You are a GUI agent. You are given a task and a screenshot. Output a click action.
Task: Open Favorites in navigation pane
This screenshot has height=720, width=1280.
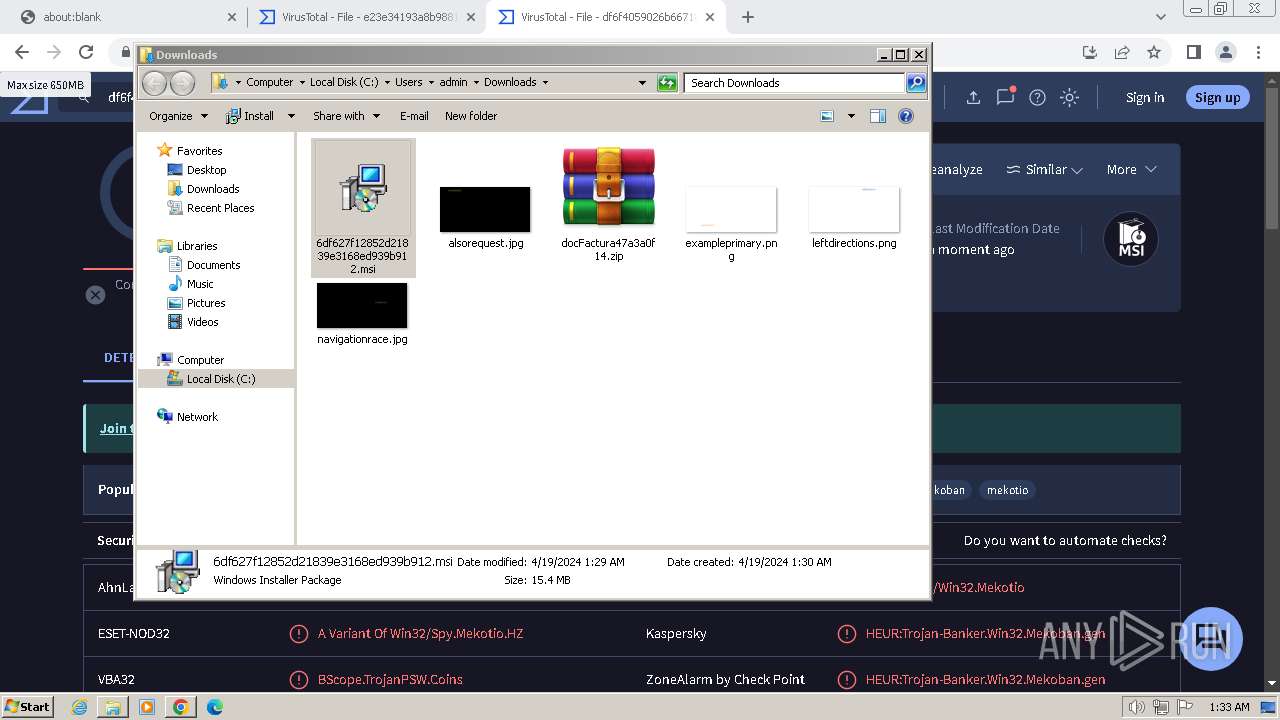pos(199,151)
